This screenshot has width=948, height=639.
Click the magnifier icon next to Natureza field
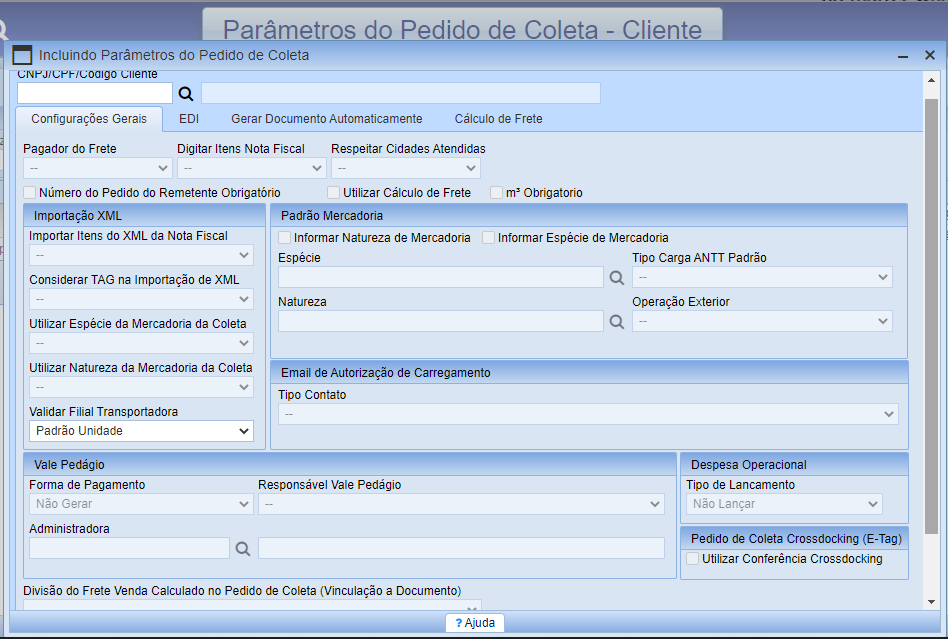(x=616, y=322)
